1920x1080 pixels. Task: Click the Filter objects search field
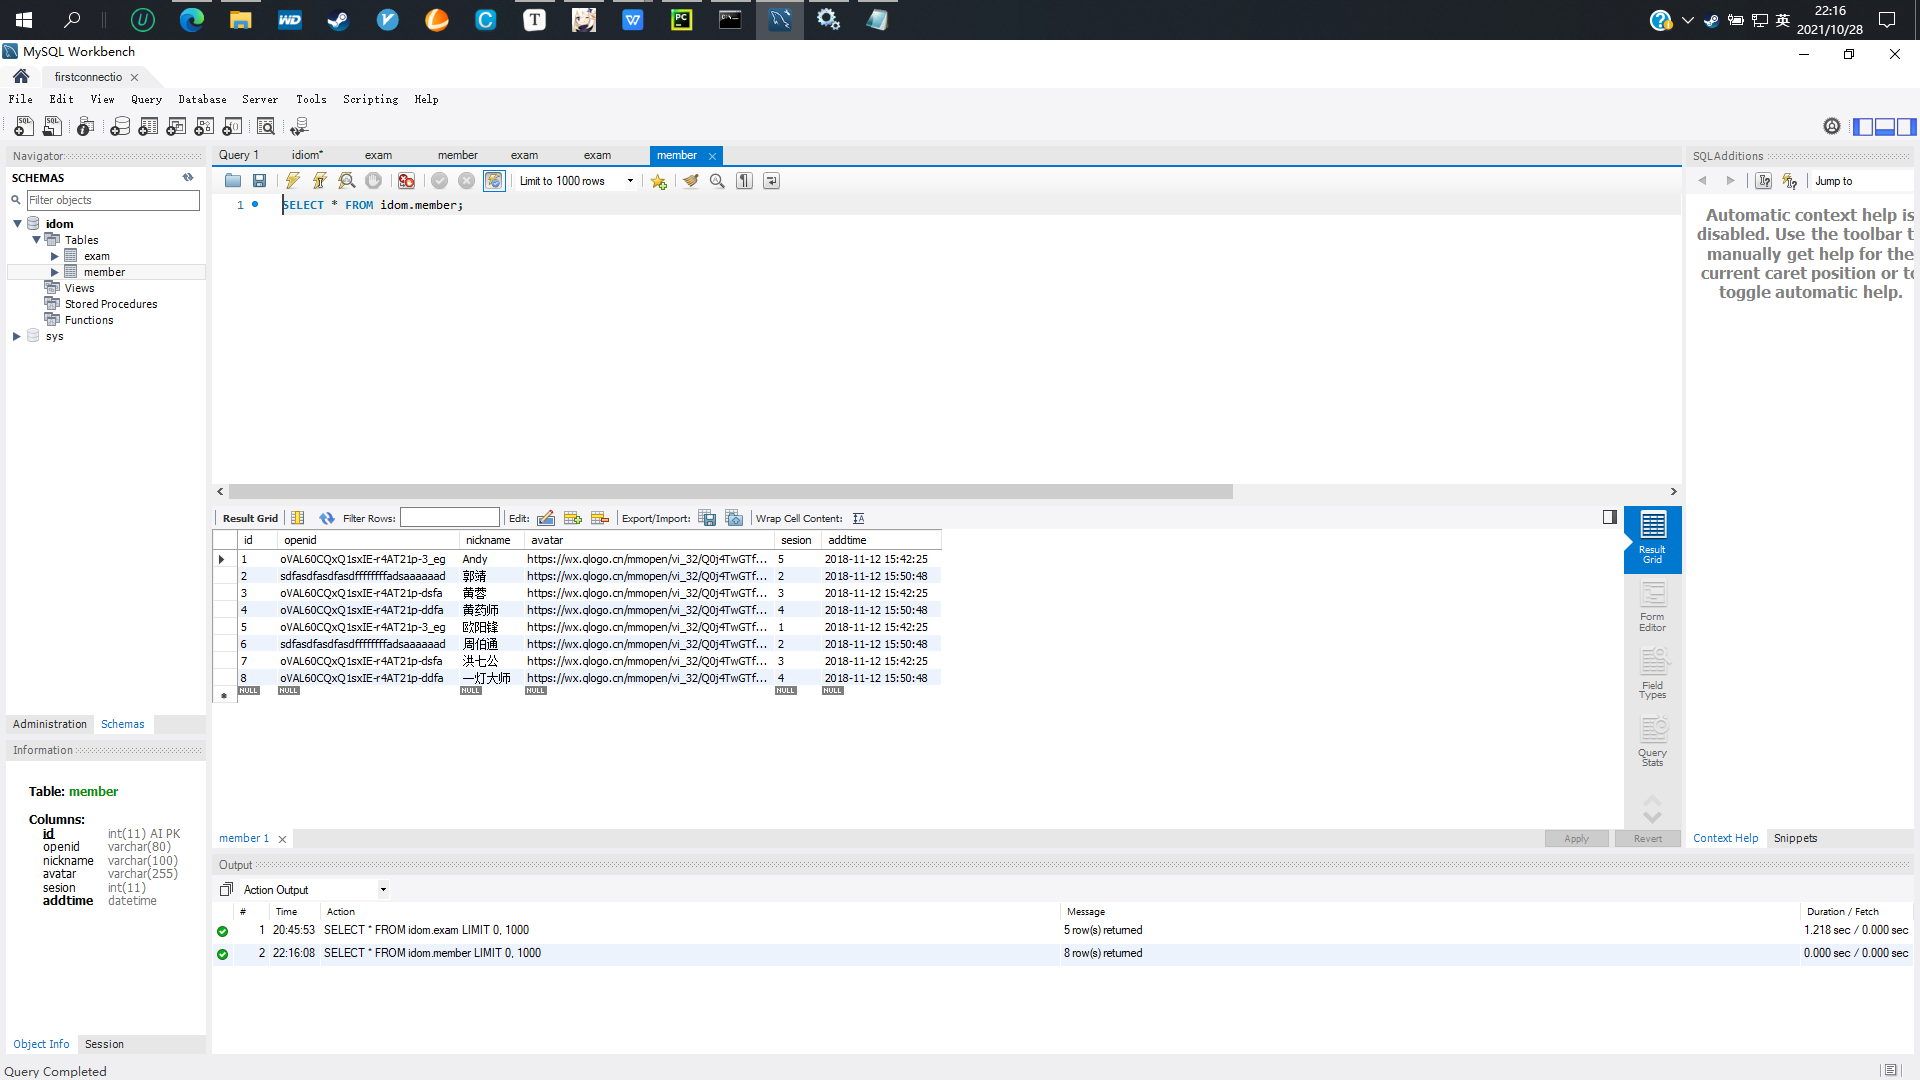[x=113, y=200]
